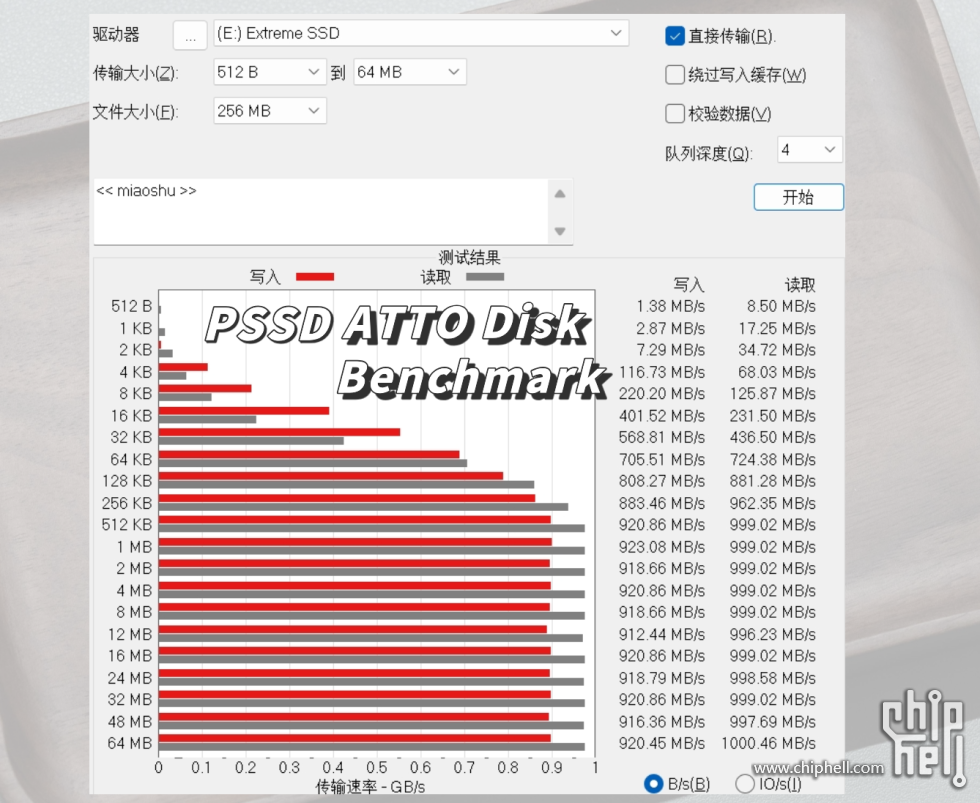This screenshot has height=803, width=980.
Task: Click the 7.29 MB/s write value
Action: click(671, 350)
